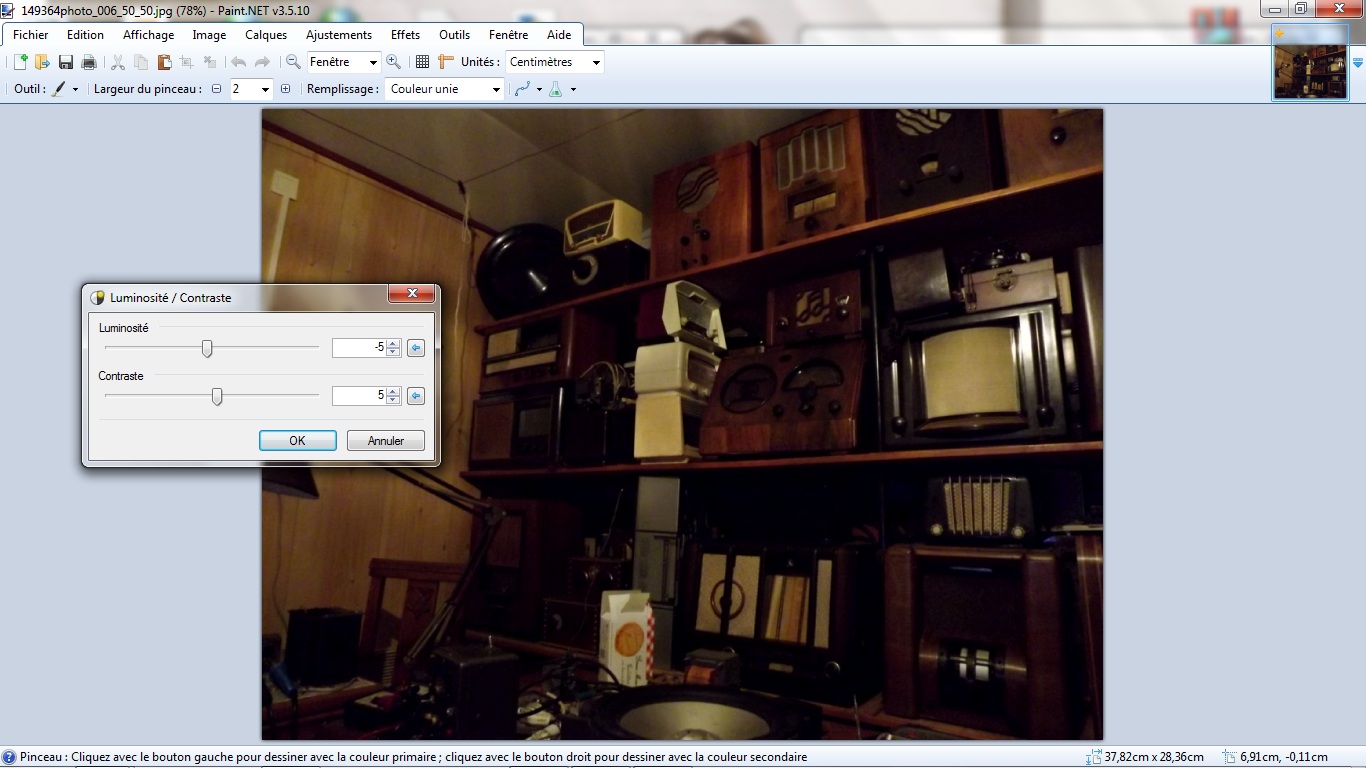Reset Luminosité with its blue arrow button

416,348
